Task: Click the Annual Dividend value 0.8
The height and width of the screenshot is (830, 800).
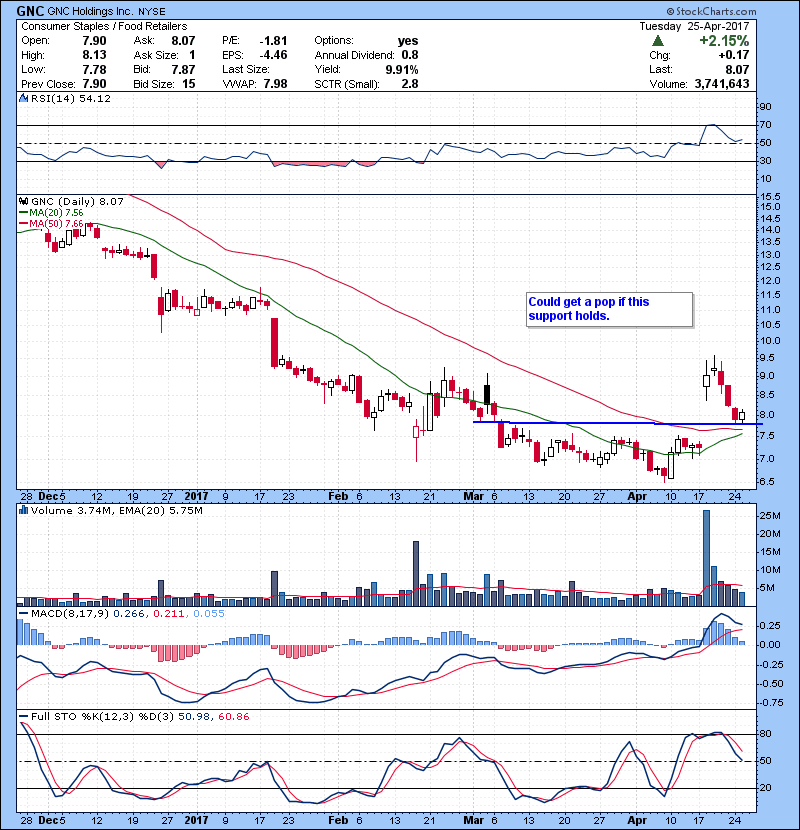Action: pos(410,55)
